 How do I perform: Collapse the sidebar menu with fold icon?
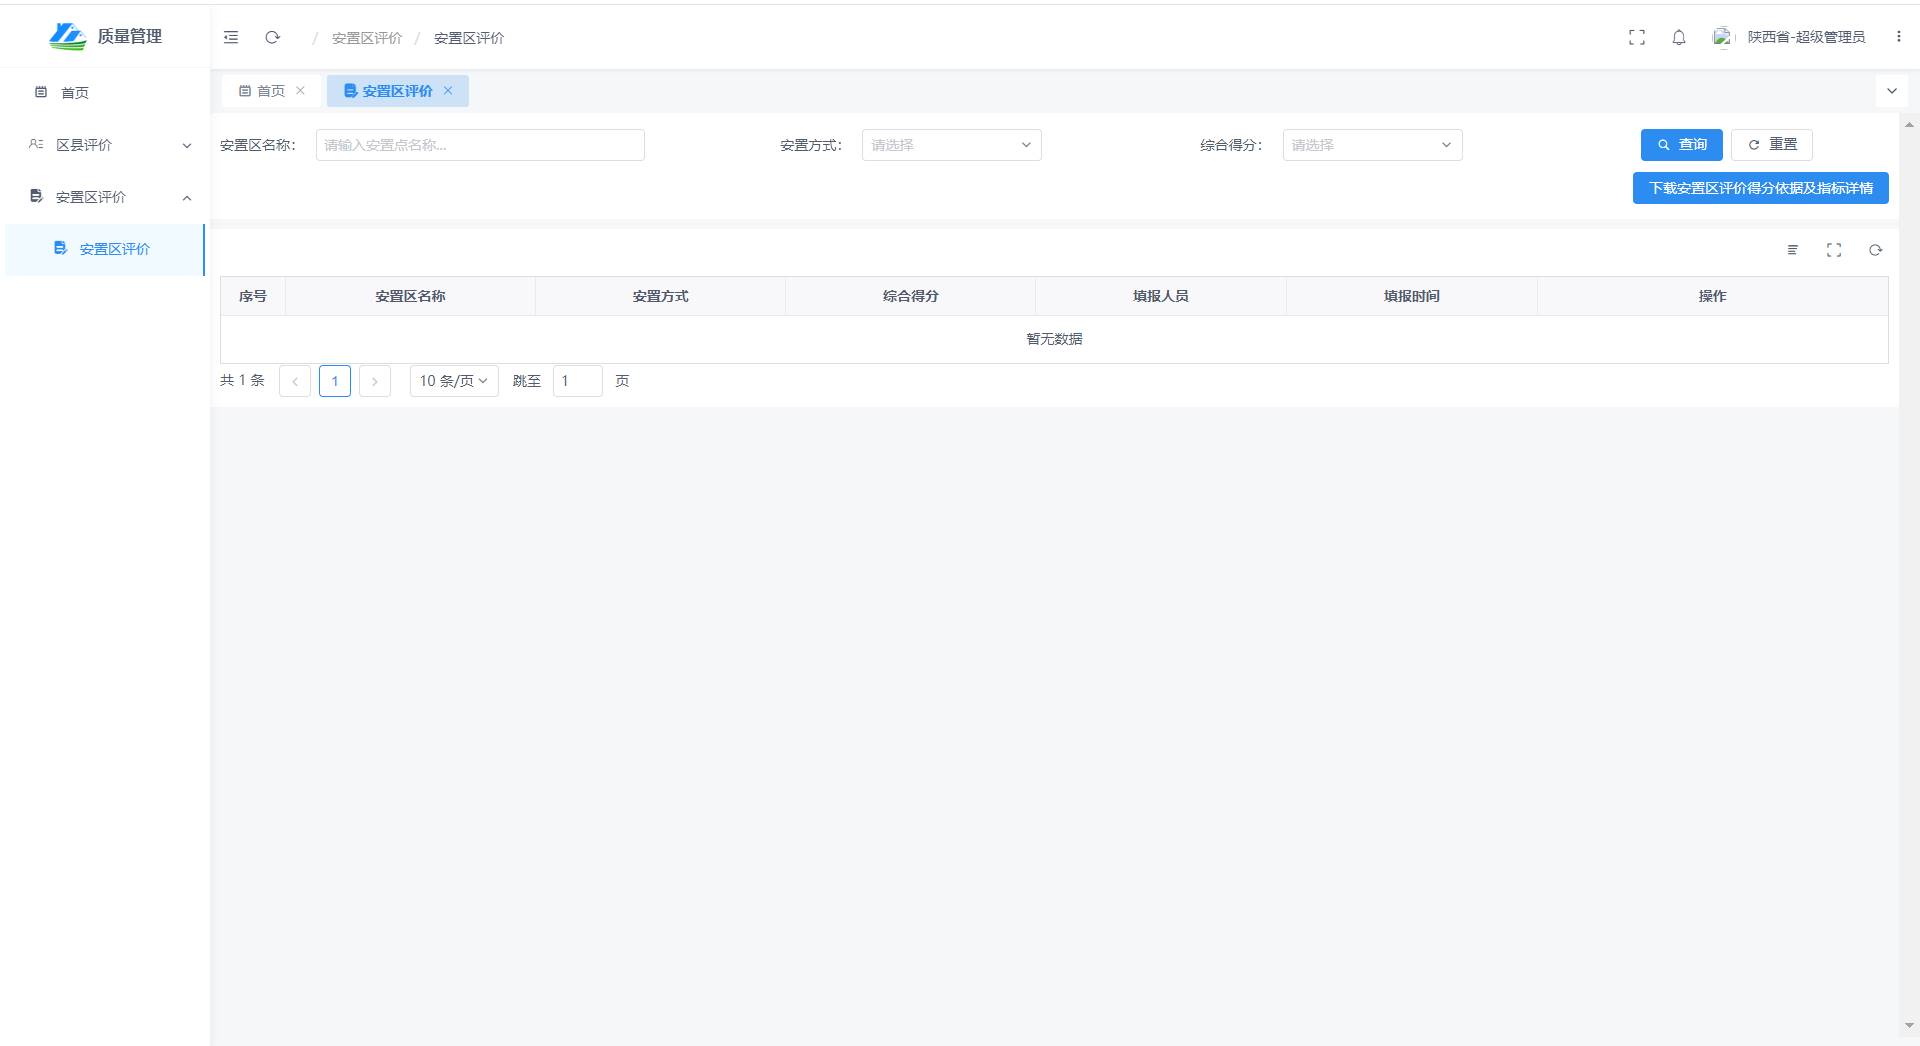231,38
